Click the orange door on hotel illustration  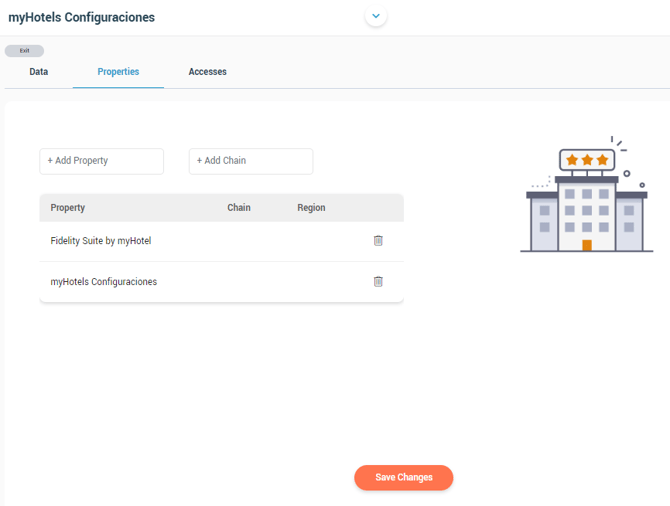587,245
